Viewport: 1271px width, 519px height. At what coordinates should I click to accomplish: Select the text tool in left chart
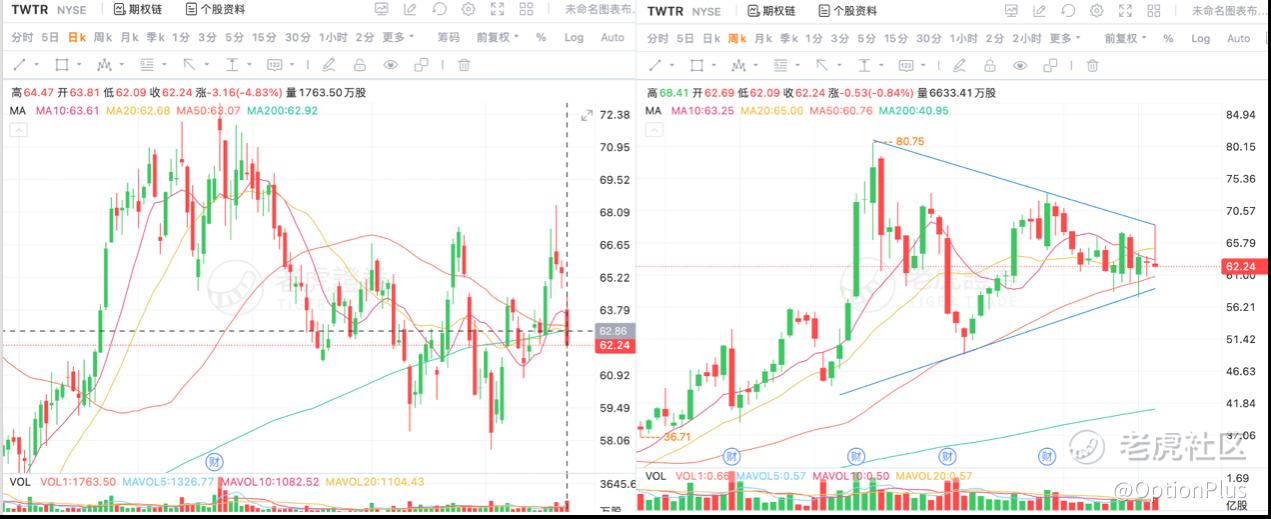232,65
